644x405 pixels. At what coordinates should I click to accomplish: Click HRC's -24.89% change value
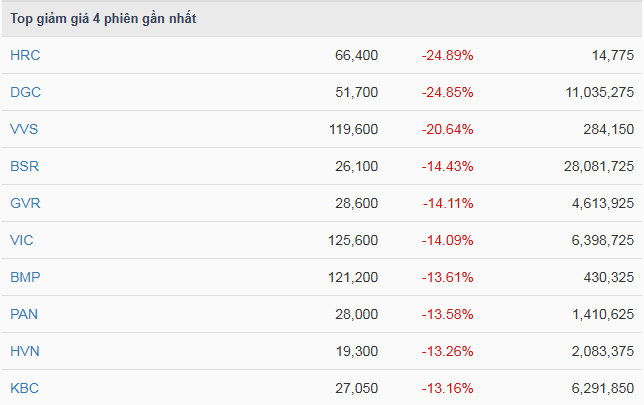click(447, 55)
